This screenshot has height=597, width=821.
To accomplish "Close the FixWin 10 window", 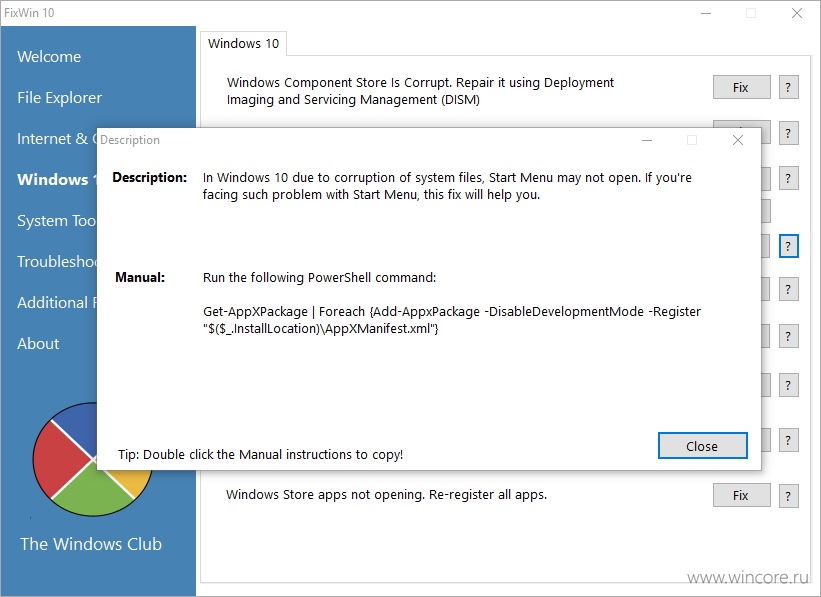I will pyautogui.click(x=797, y=13).
